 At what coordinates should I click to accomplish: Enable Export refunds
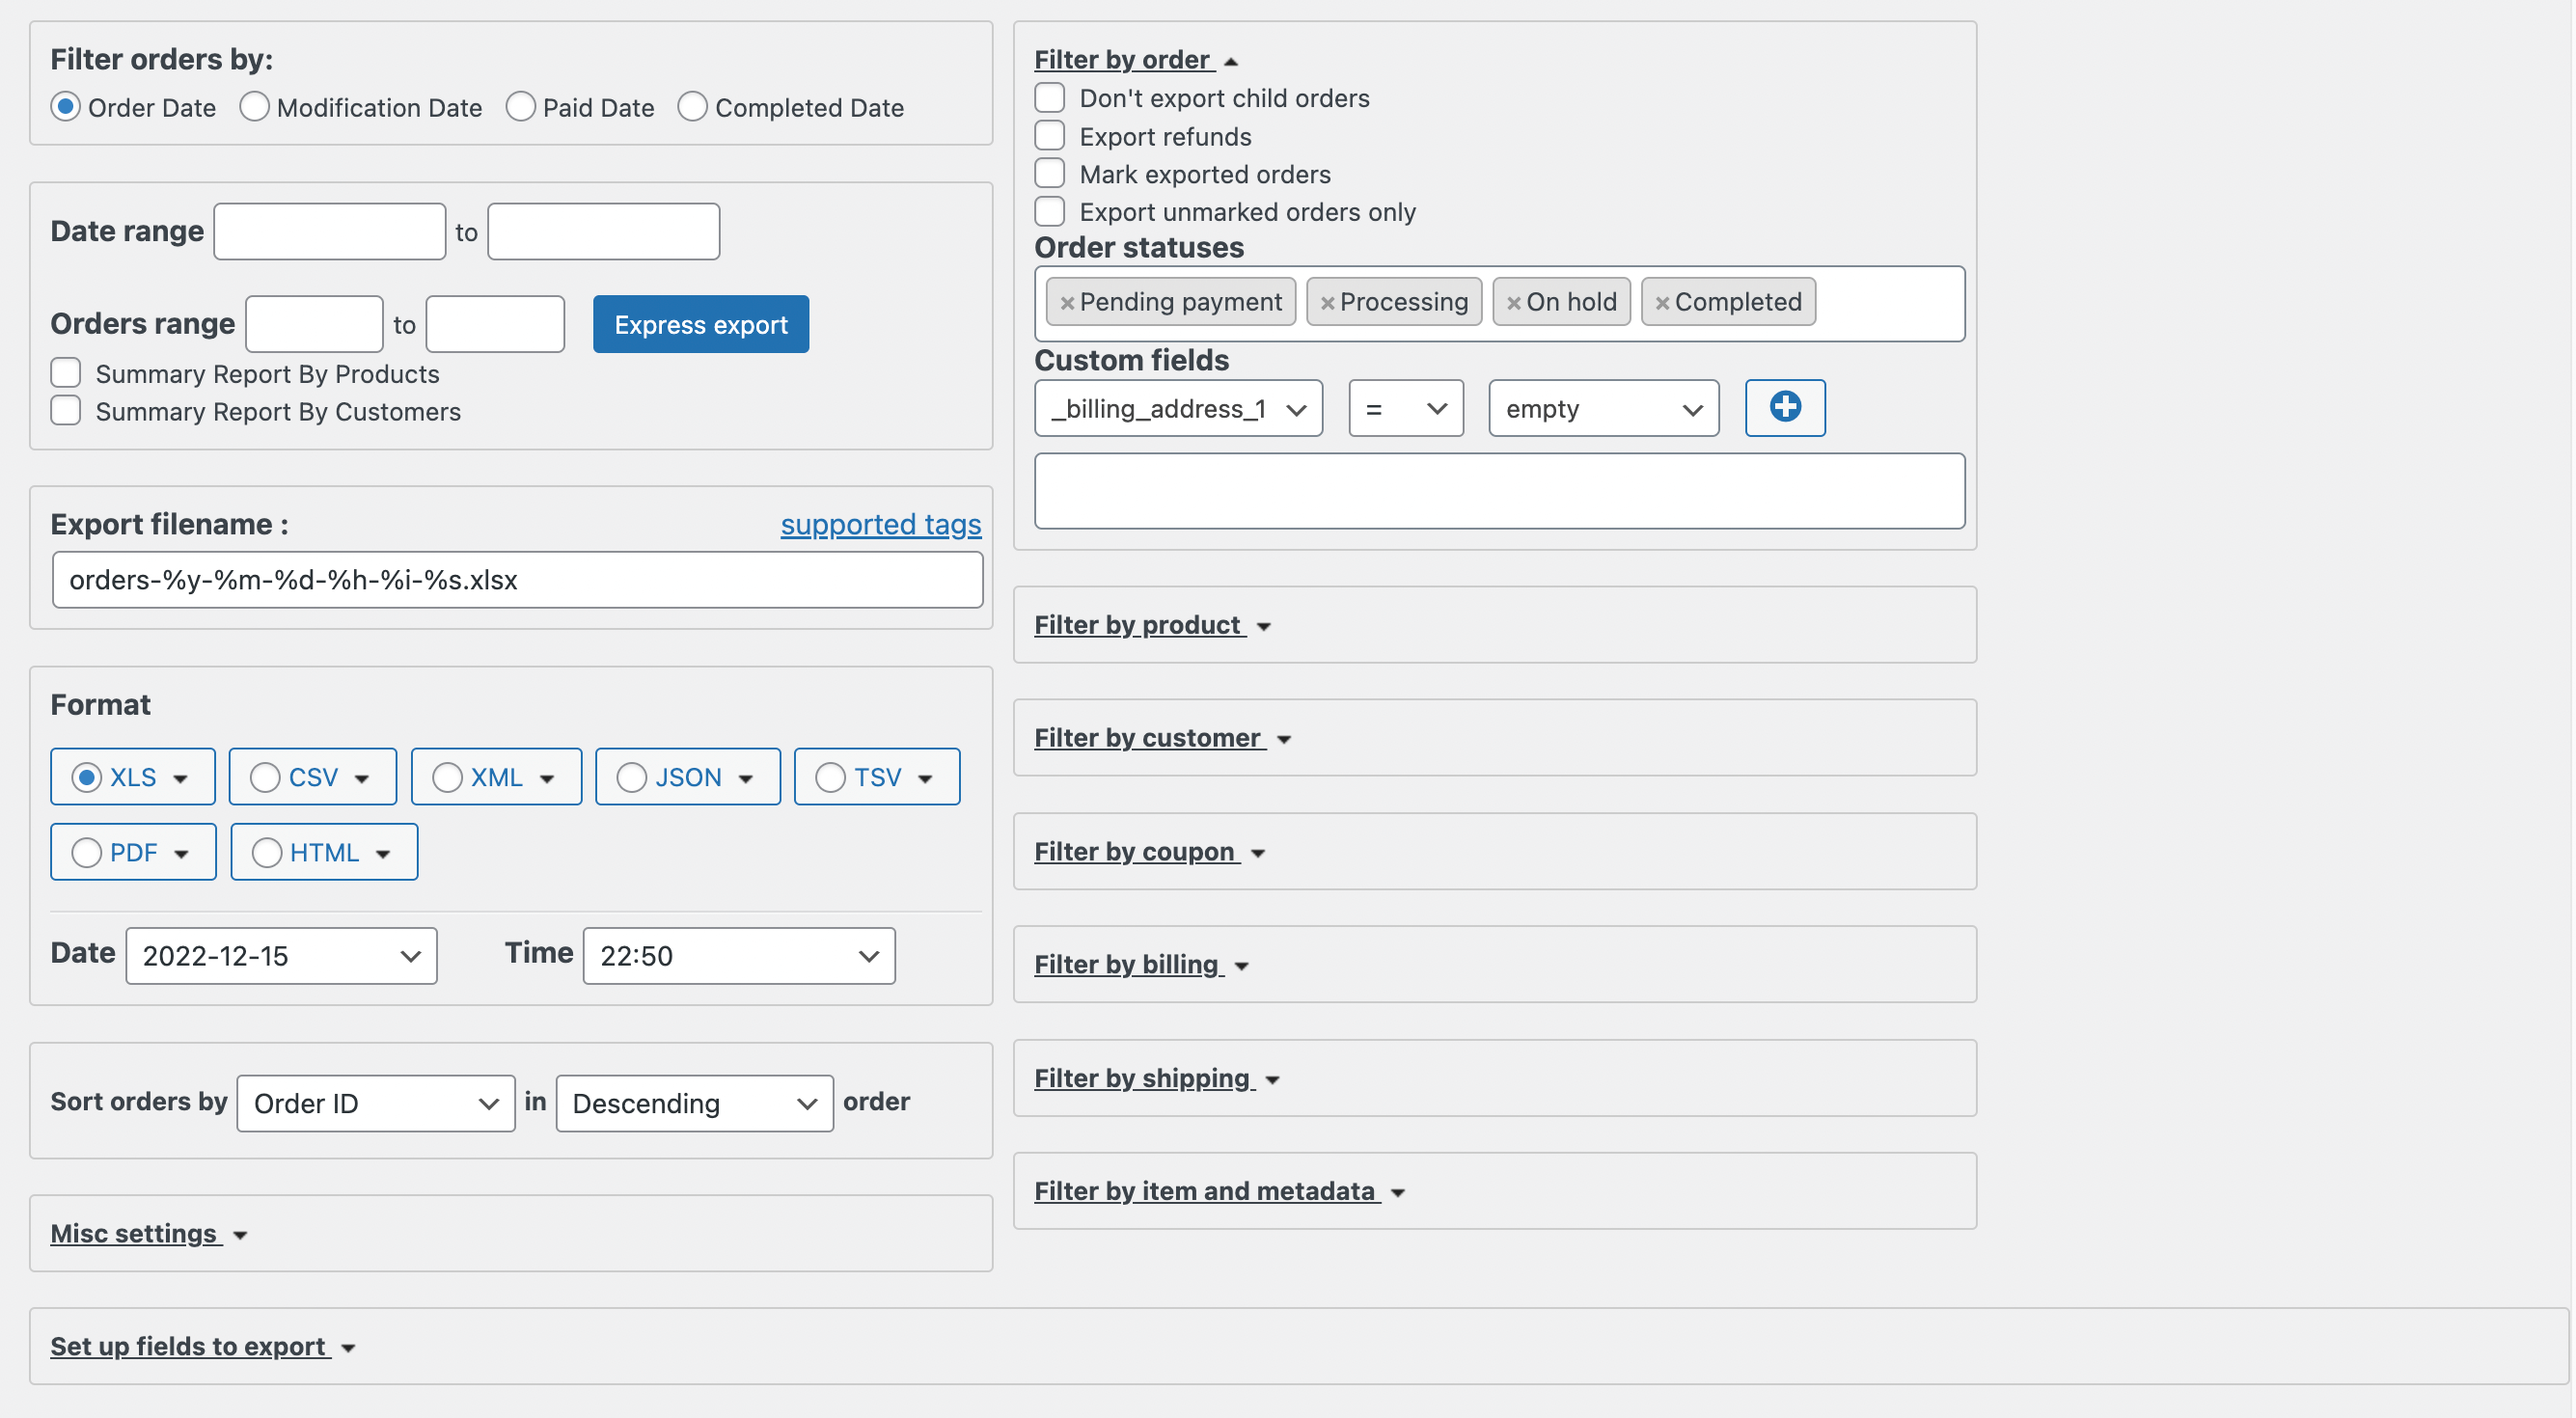pos(1049,135)
